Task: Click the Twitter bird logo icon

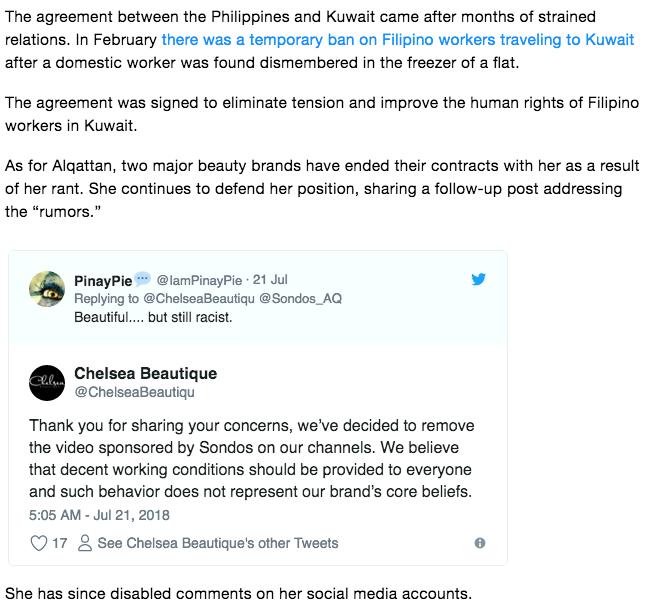Action: coord(479,279)
